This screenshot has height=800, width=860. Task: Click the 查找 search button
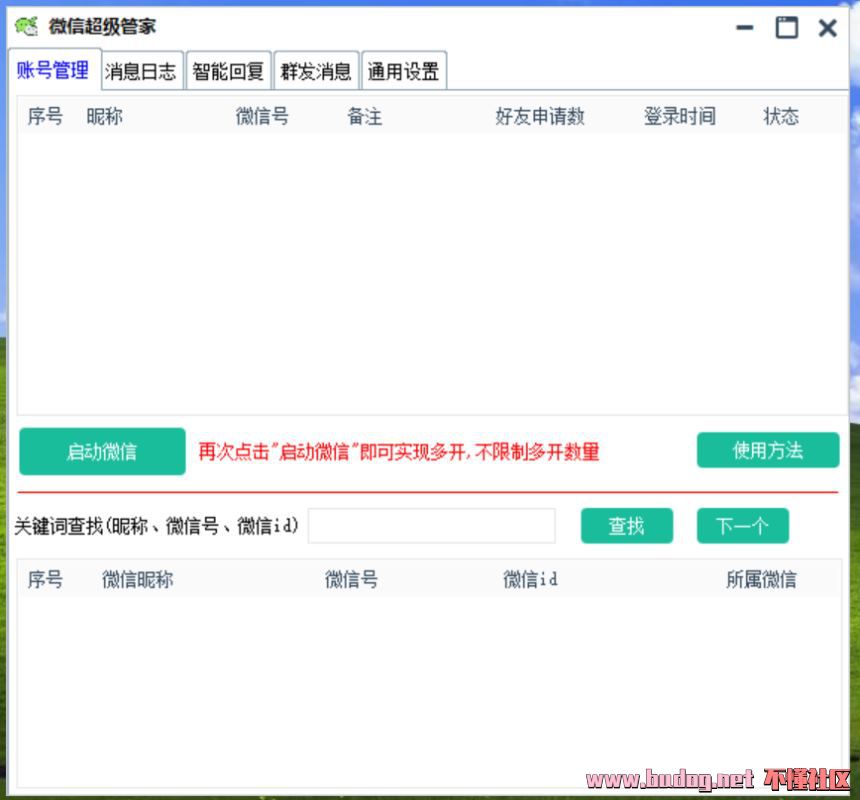point(627,526)
